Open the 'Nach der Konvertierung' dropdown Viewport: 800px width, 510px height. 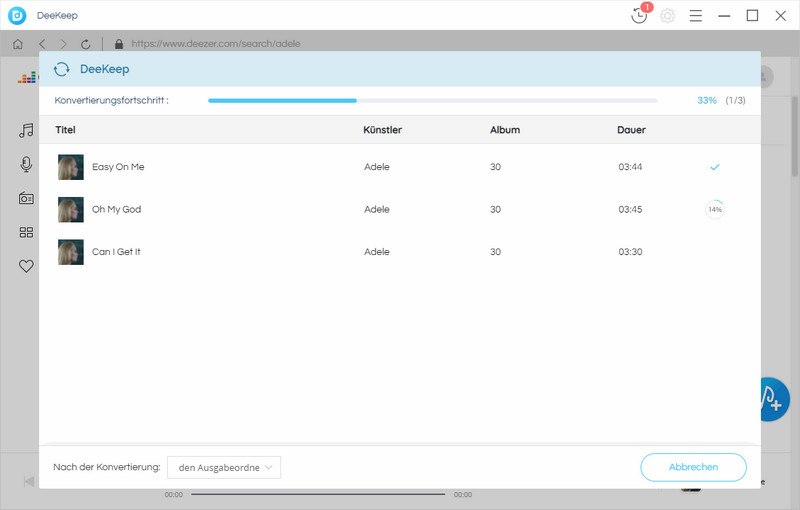coord(224,467)
